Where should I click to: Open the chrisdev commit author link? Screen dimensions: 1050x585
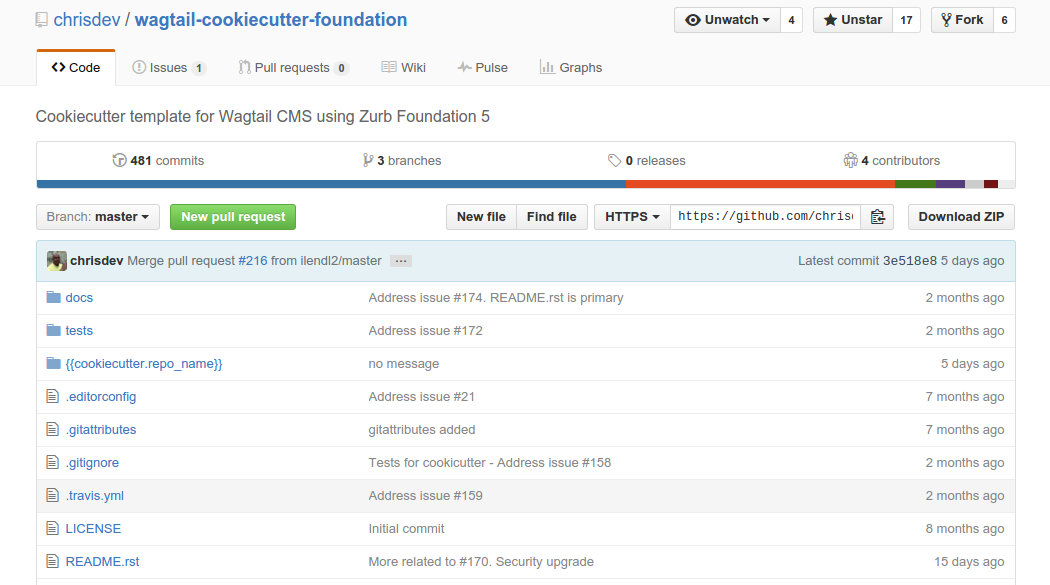[x=96, y=261]
